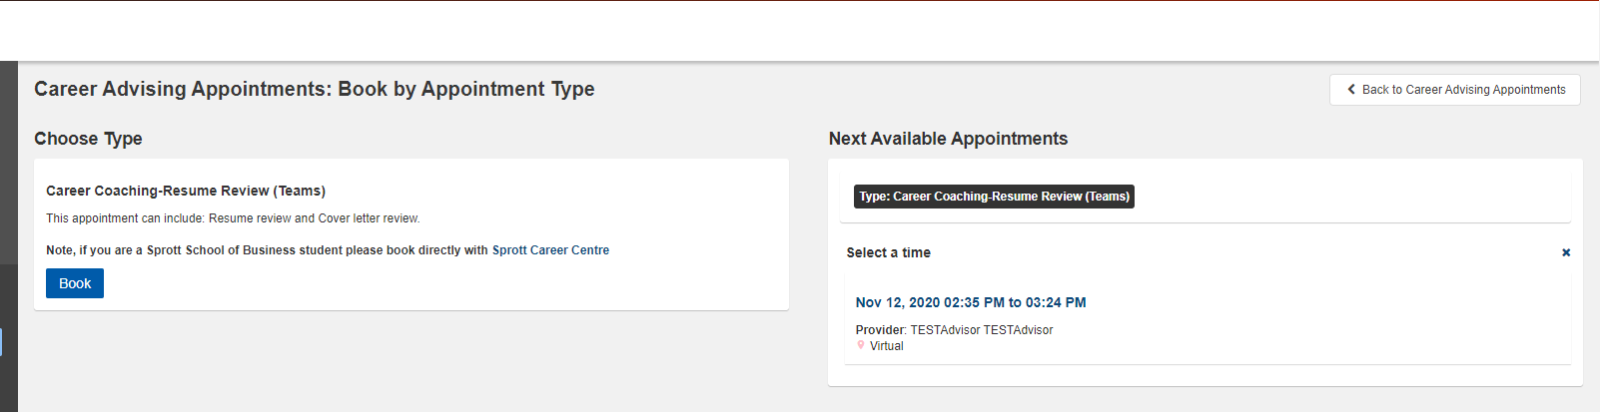
Task: Click the Provider TESTAdvisor TESTAdvisor text
Action: coord(954,330)
